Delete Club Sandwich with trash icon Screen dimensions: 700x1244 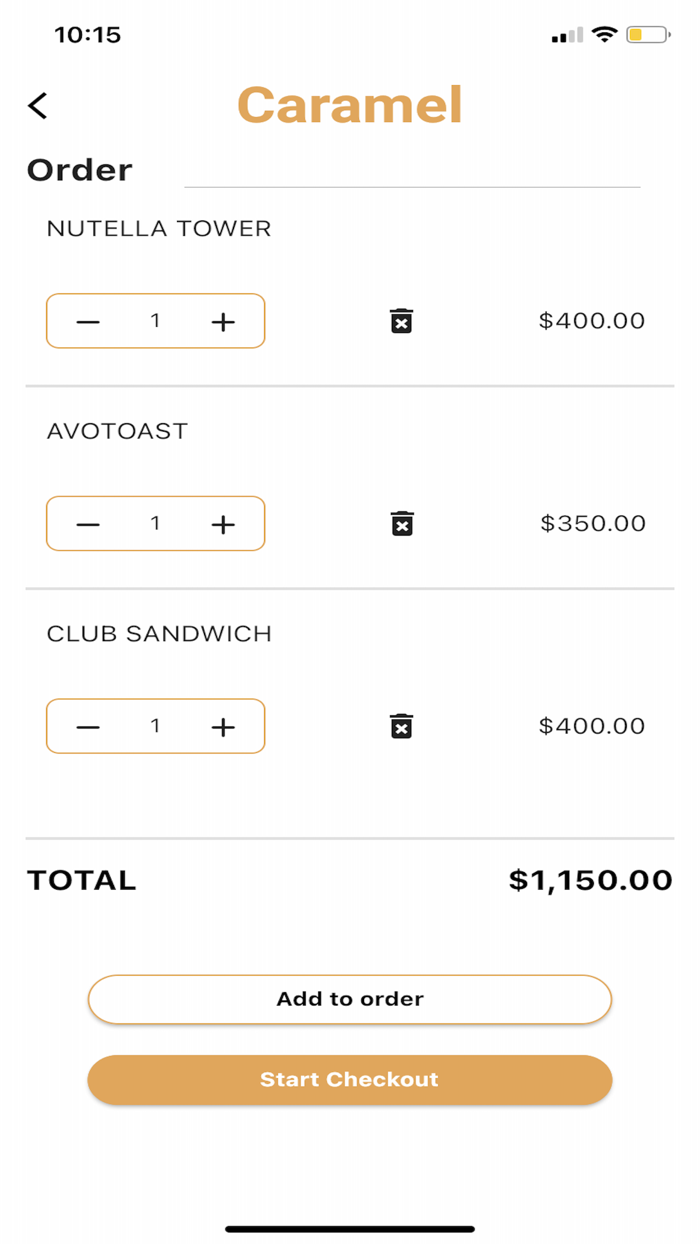[x=401, y=726]
